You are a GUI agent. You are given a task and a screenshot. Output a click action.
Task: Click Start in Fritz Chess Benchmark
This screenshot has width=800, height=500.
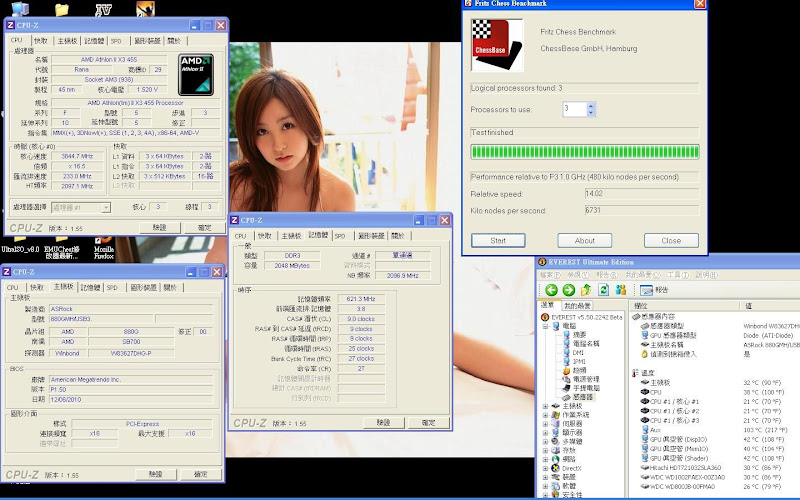[x=498, y=240]
